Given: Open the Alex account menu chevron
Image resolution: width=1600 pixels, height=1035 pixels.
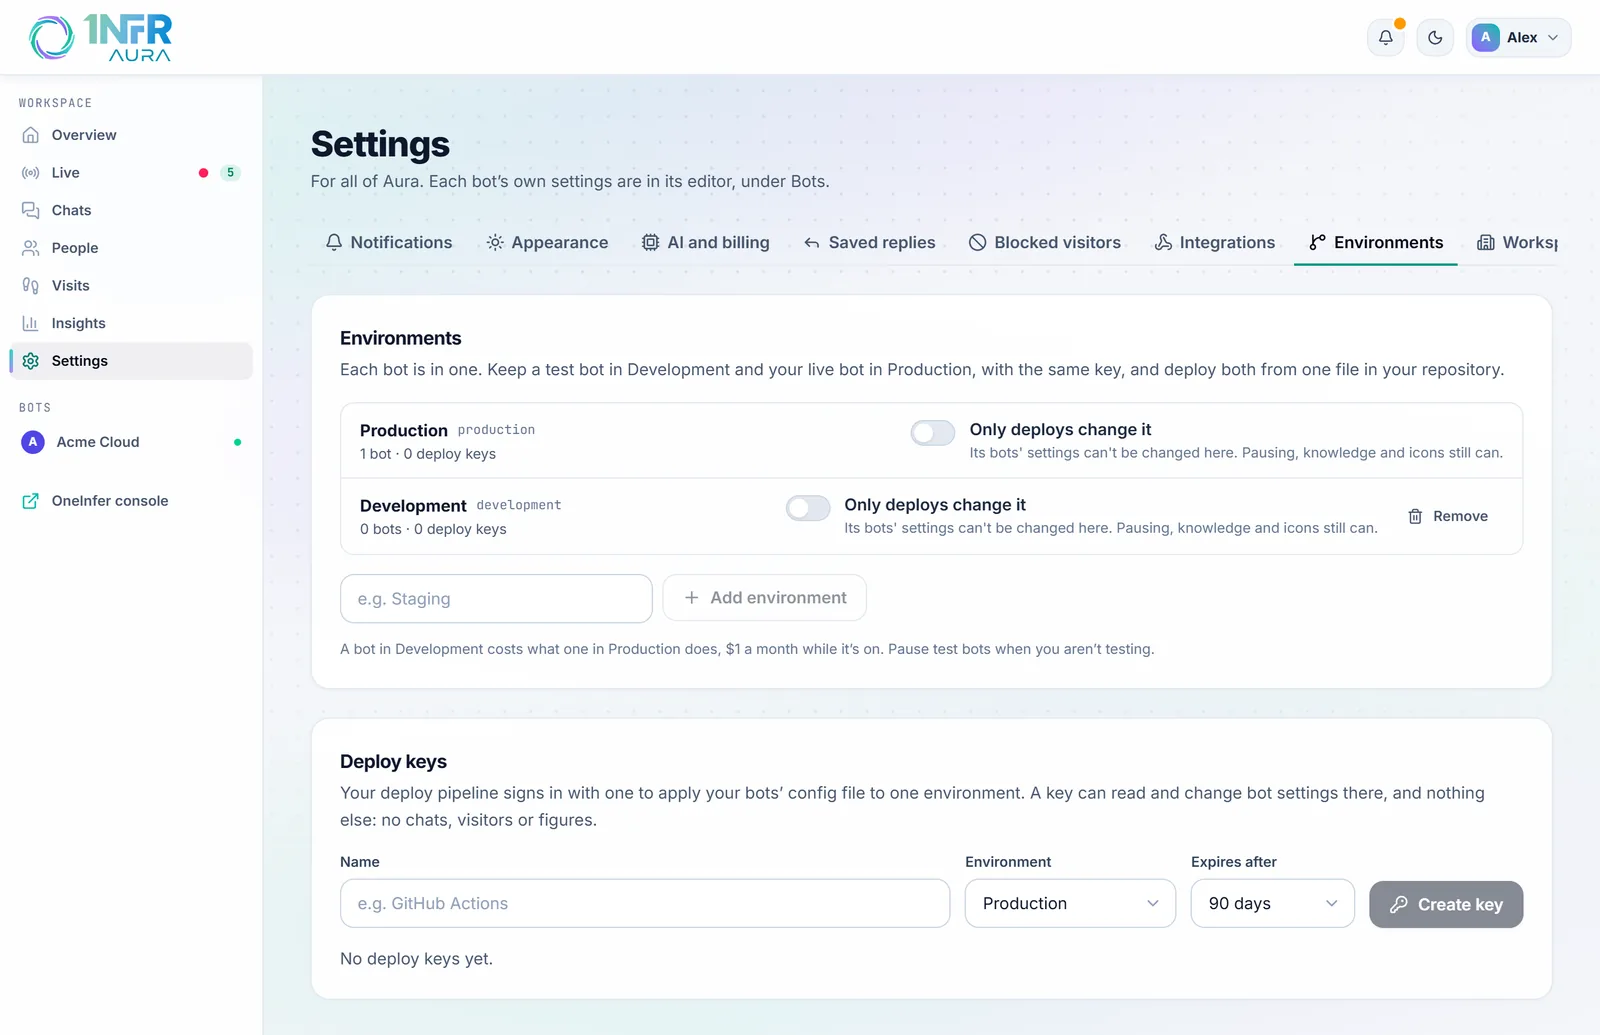Looking at the screenshot, I should [x=1553, y=38].
